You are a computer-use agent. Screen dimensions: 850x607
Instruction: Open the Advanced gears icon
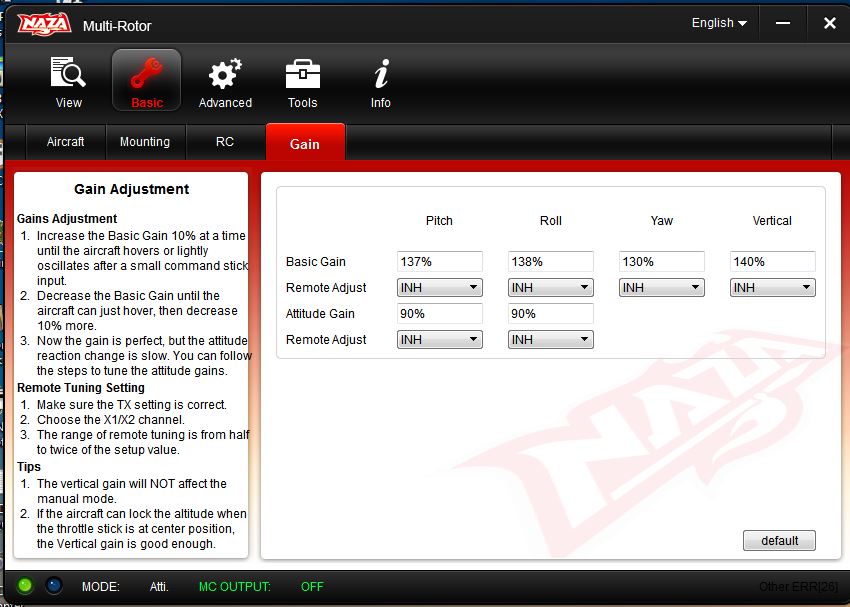(x=225, y=74)
